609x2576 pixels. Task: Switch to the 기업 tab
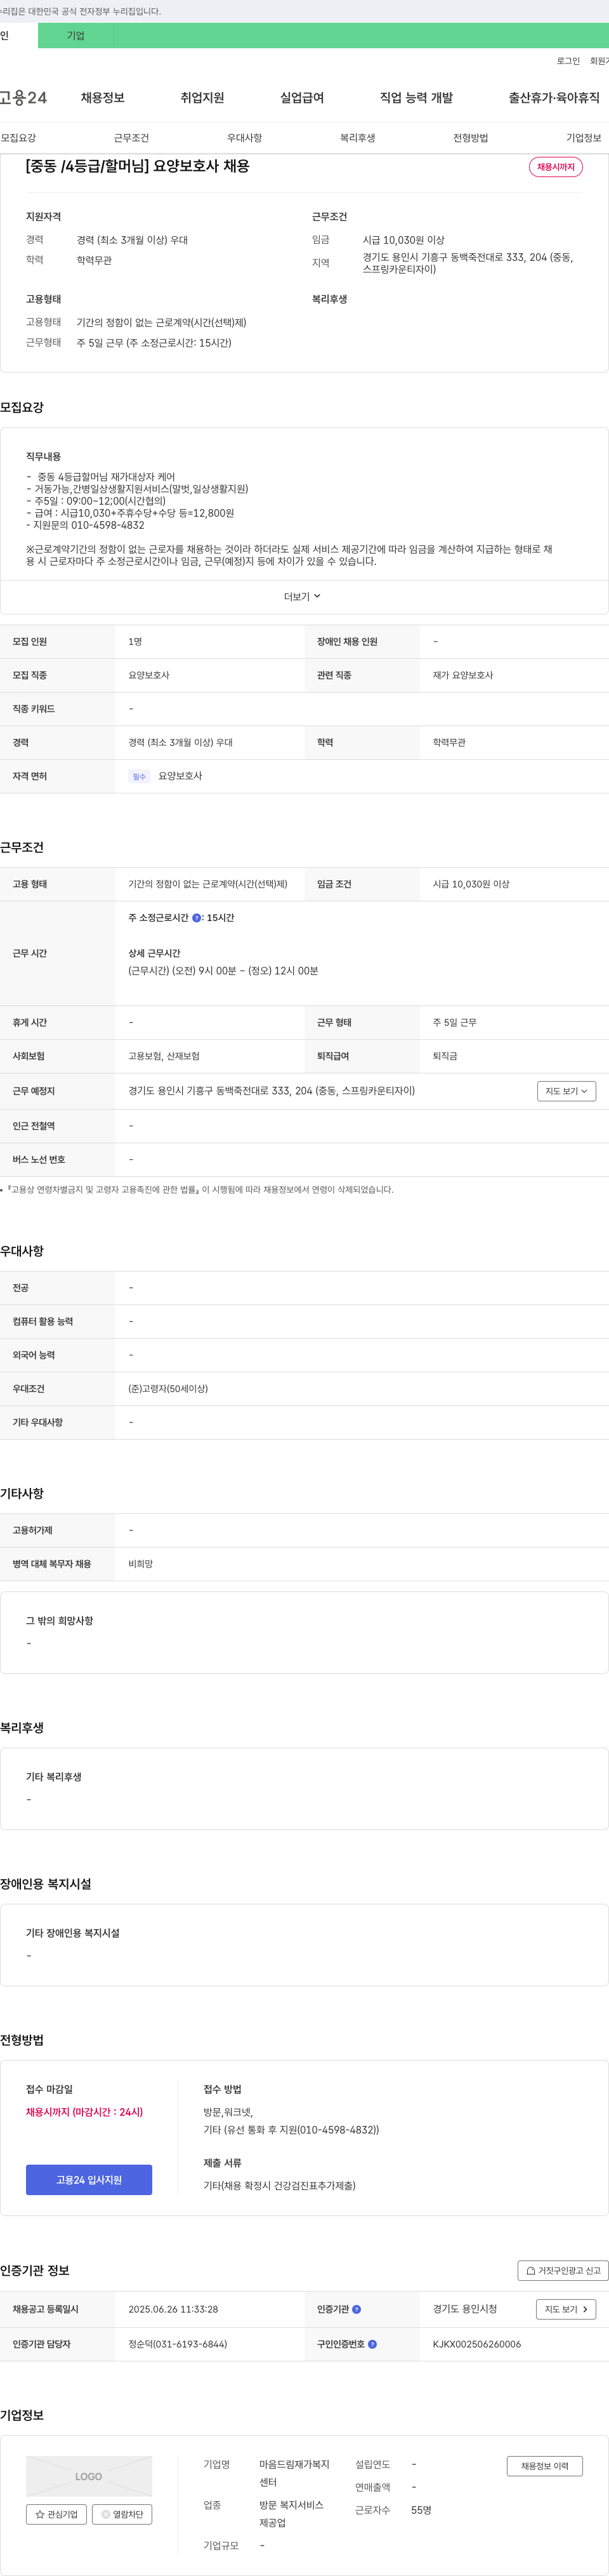click(x=76, y=36)
